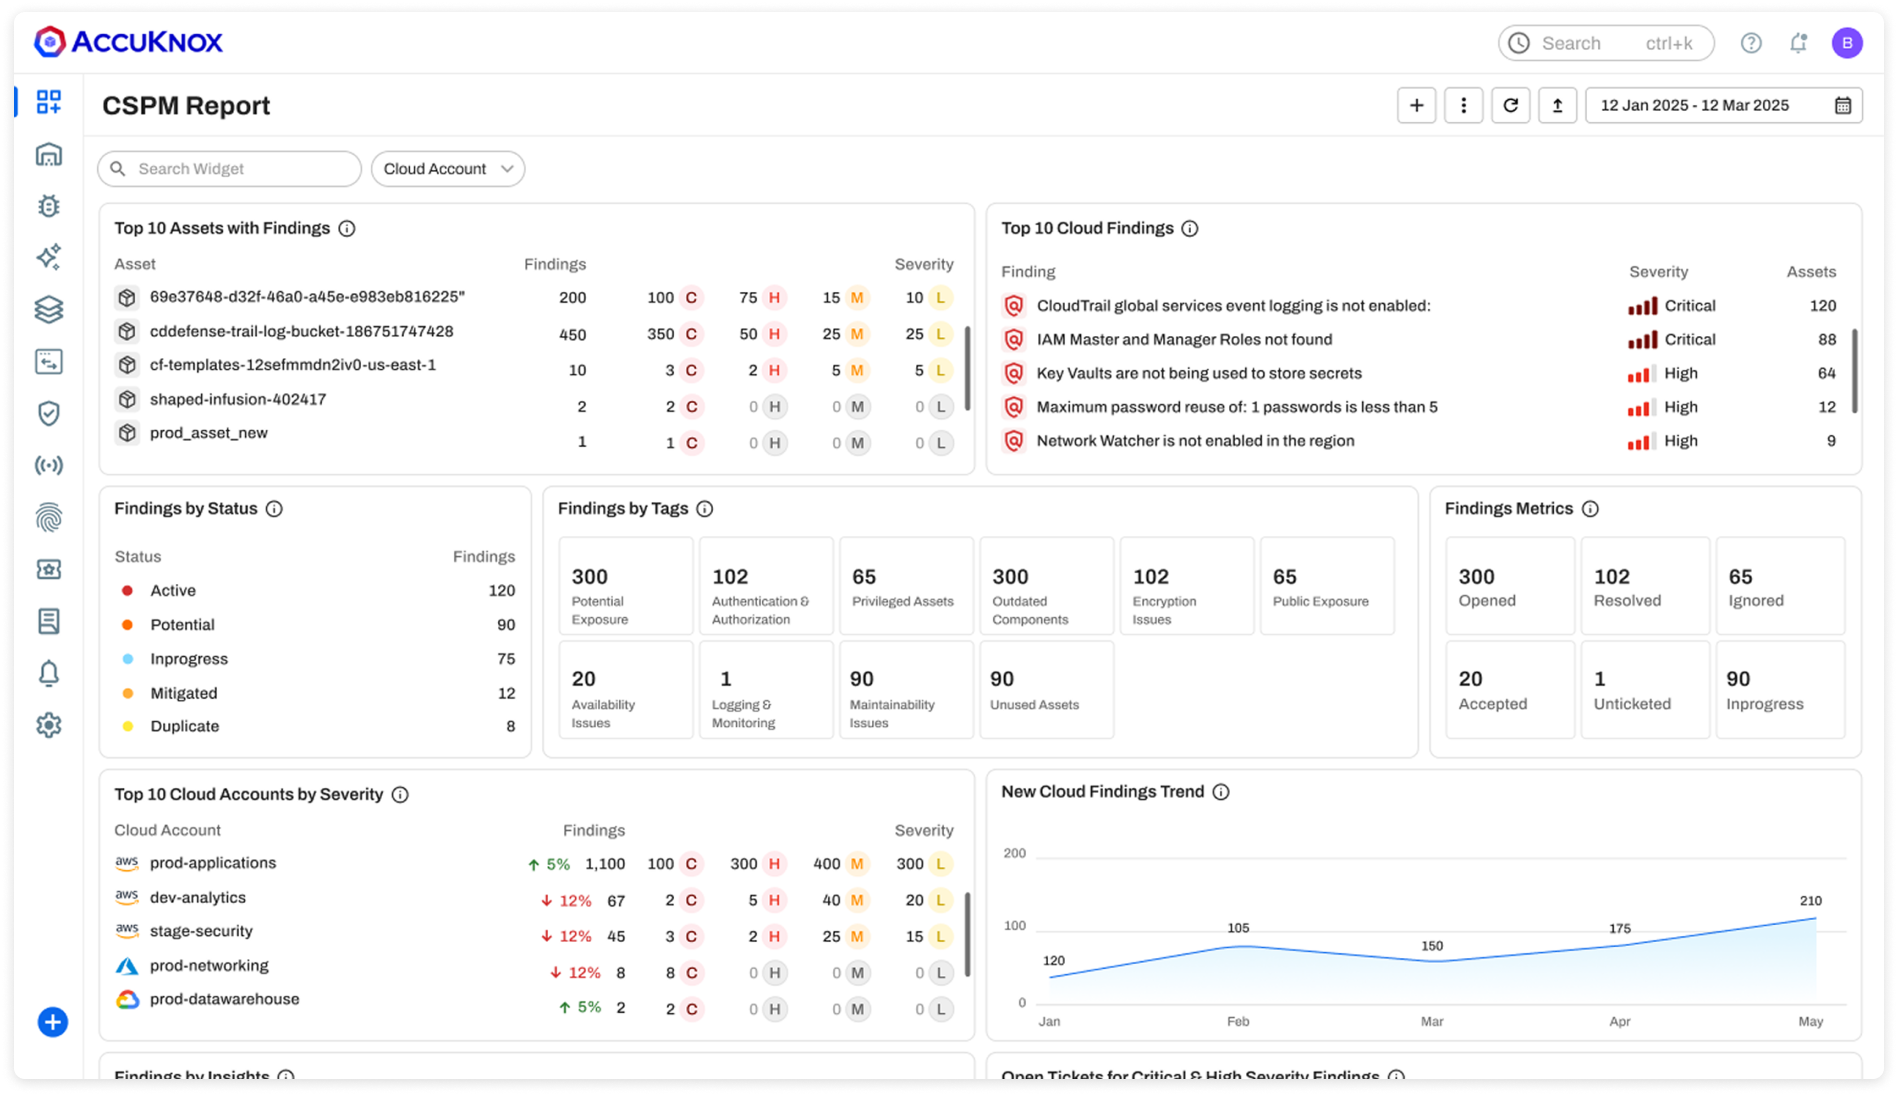
Task: Open the bug/issues icon in the sidebar
Action: pos(48,205)
